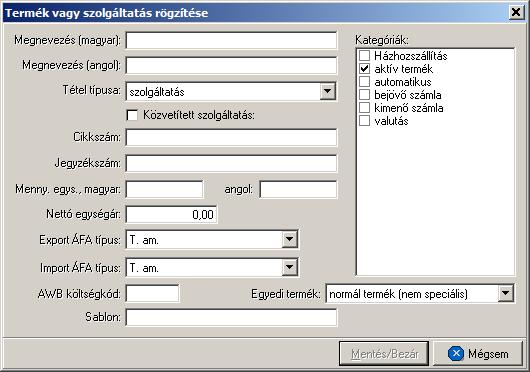Image resolution: width=530 pixels, height=372 pixels.
Task: Select the kimenő számla category
Action: point(364,108)
